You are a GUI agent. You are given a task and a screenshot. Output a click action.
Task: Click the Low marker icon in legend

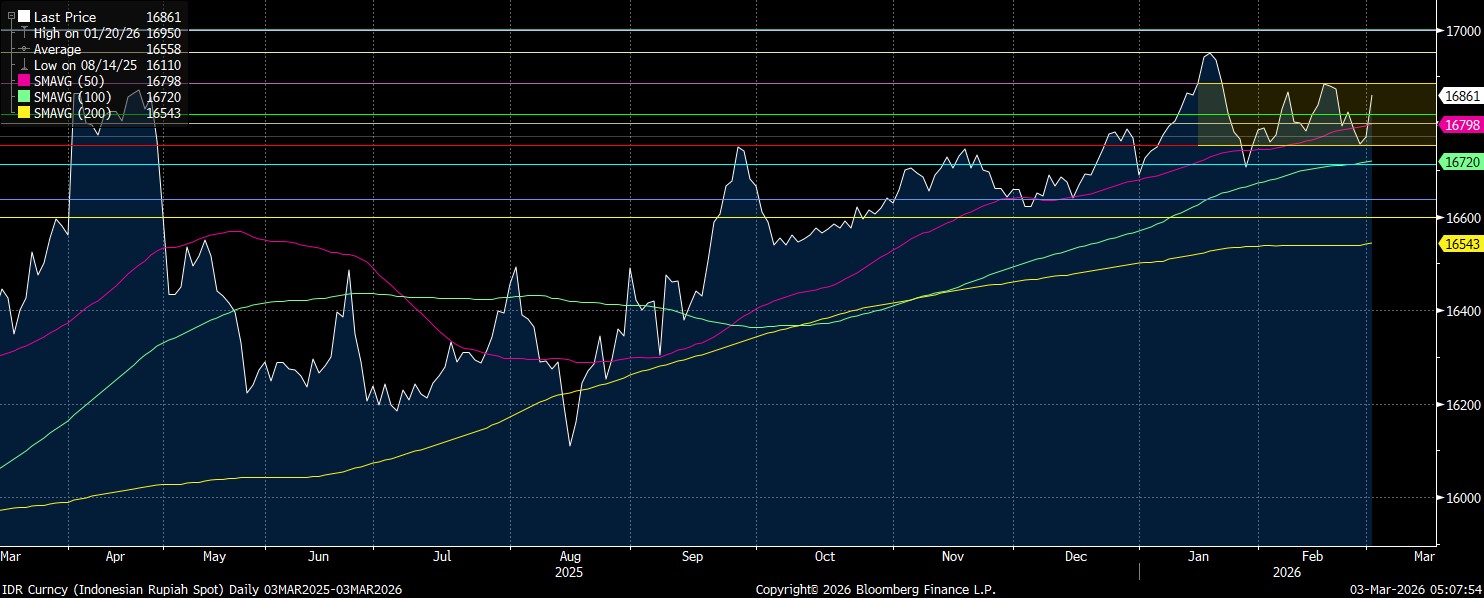pyautogui.click(x=24, y=65)
